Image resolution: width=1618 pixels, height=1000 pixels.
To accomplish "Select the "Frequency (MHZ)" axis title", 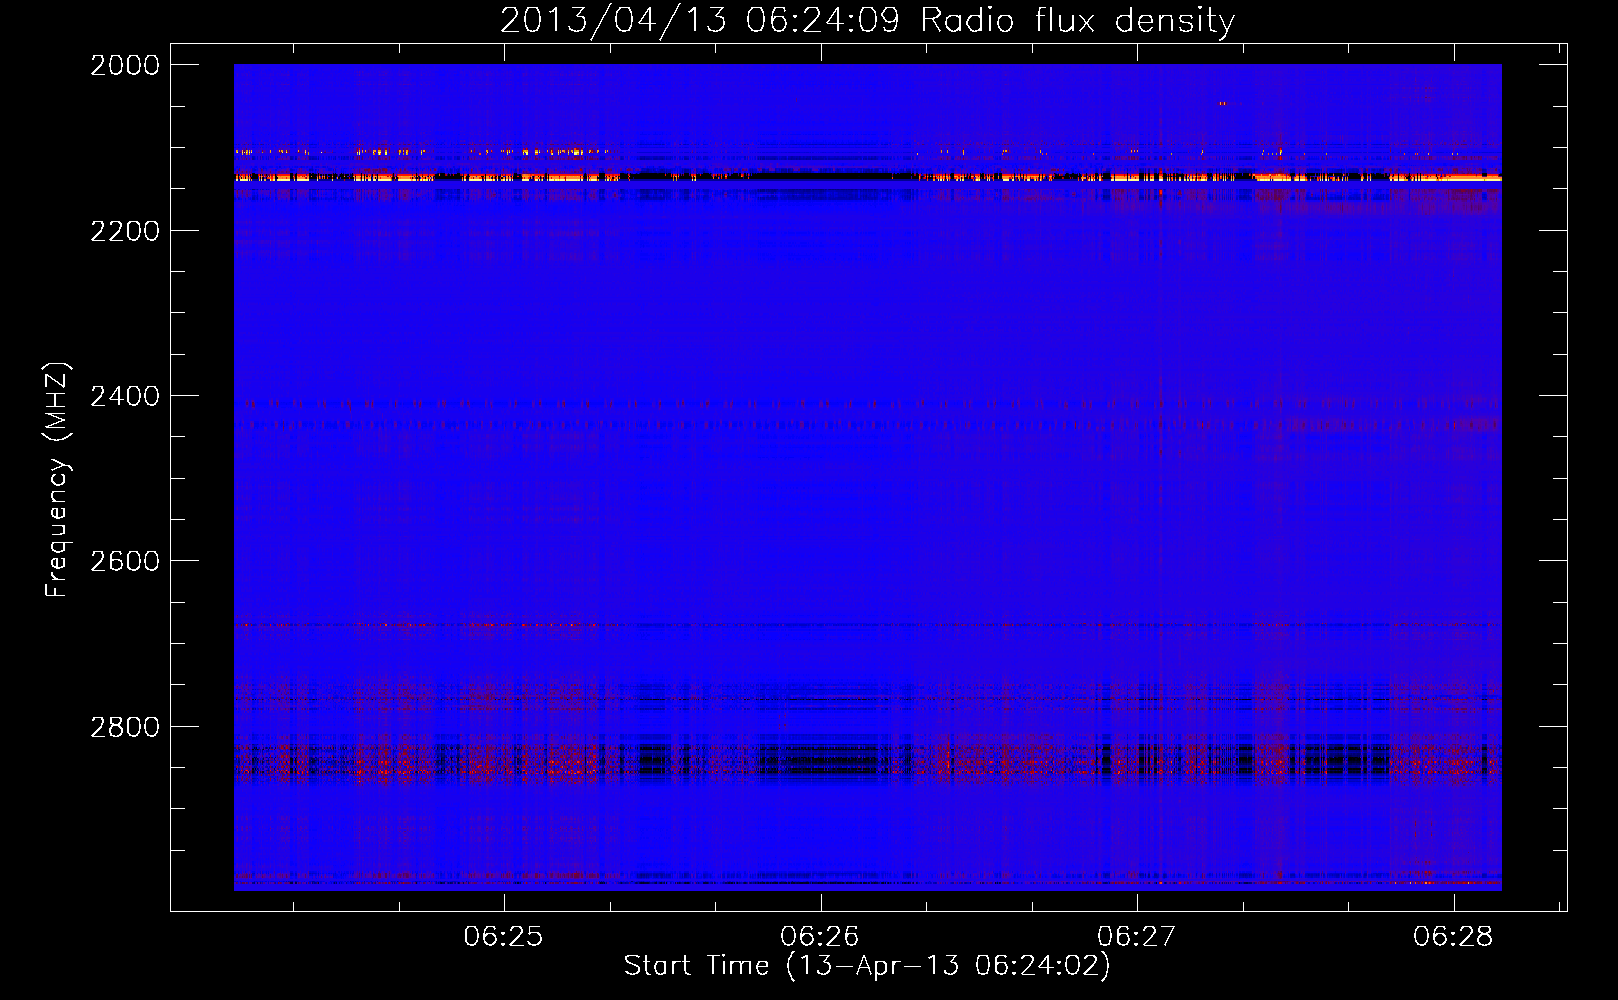I will 57,480.
